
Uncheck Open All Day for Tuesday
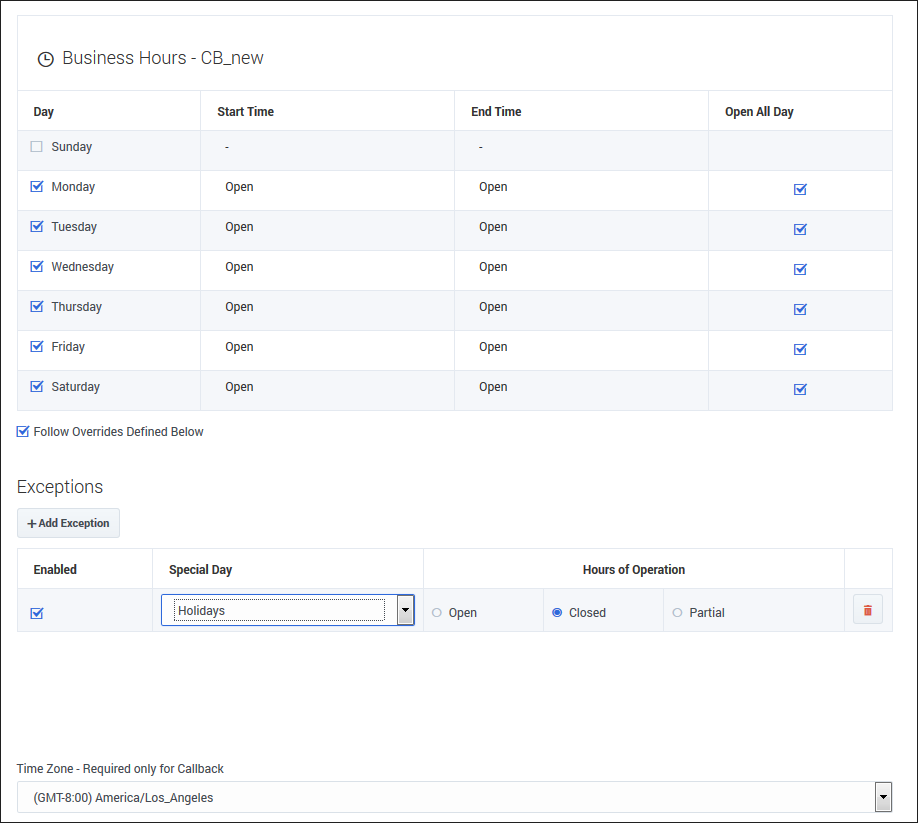800,229
